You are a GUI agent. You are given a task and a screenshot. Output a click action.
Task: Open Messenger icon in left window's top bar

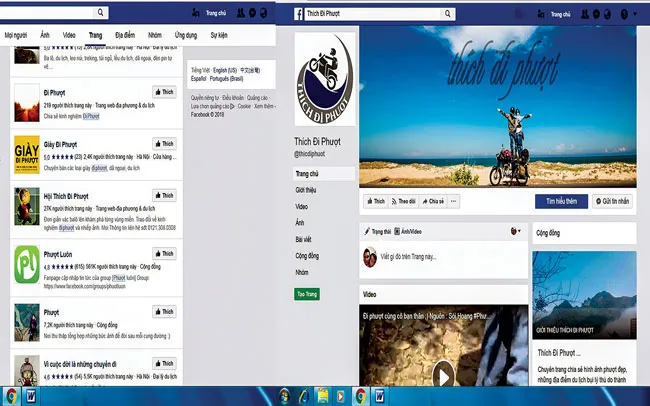point(252,13)
